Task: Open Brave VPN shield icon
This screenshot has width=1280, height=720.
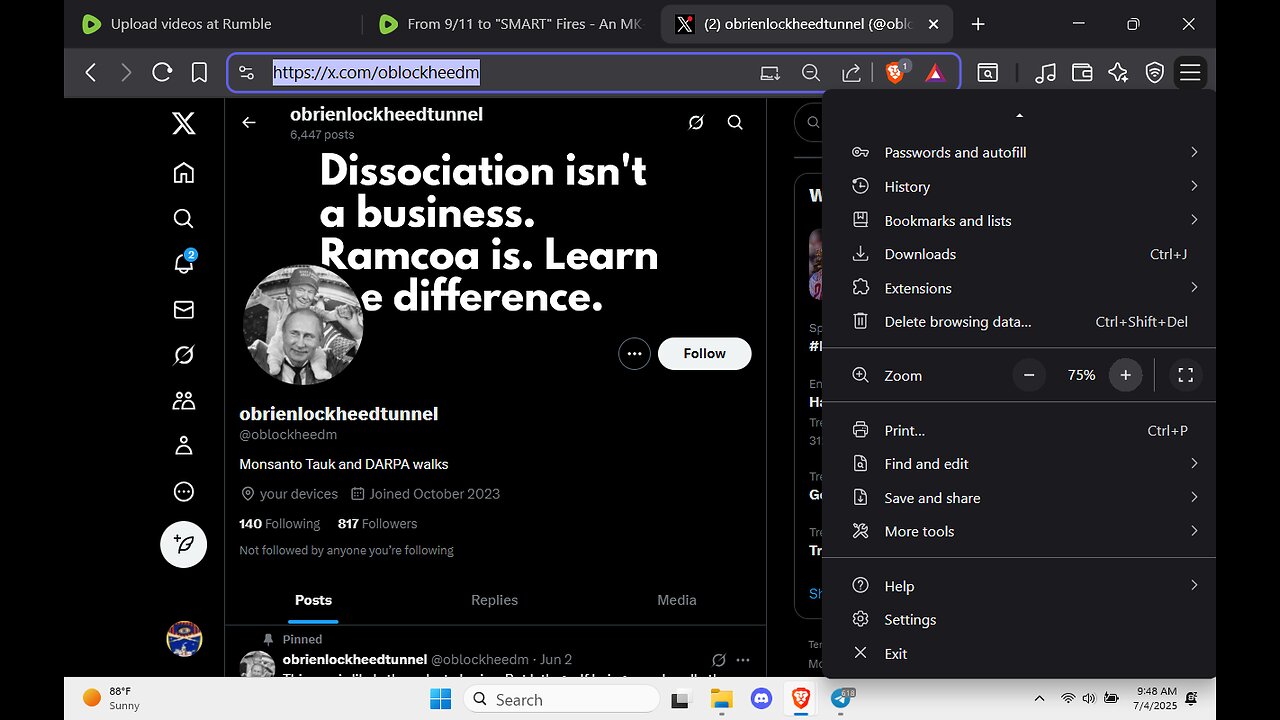Action: [x=1155, y=72]
